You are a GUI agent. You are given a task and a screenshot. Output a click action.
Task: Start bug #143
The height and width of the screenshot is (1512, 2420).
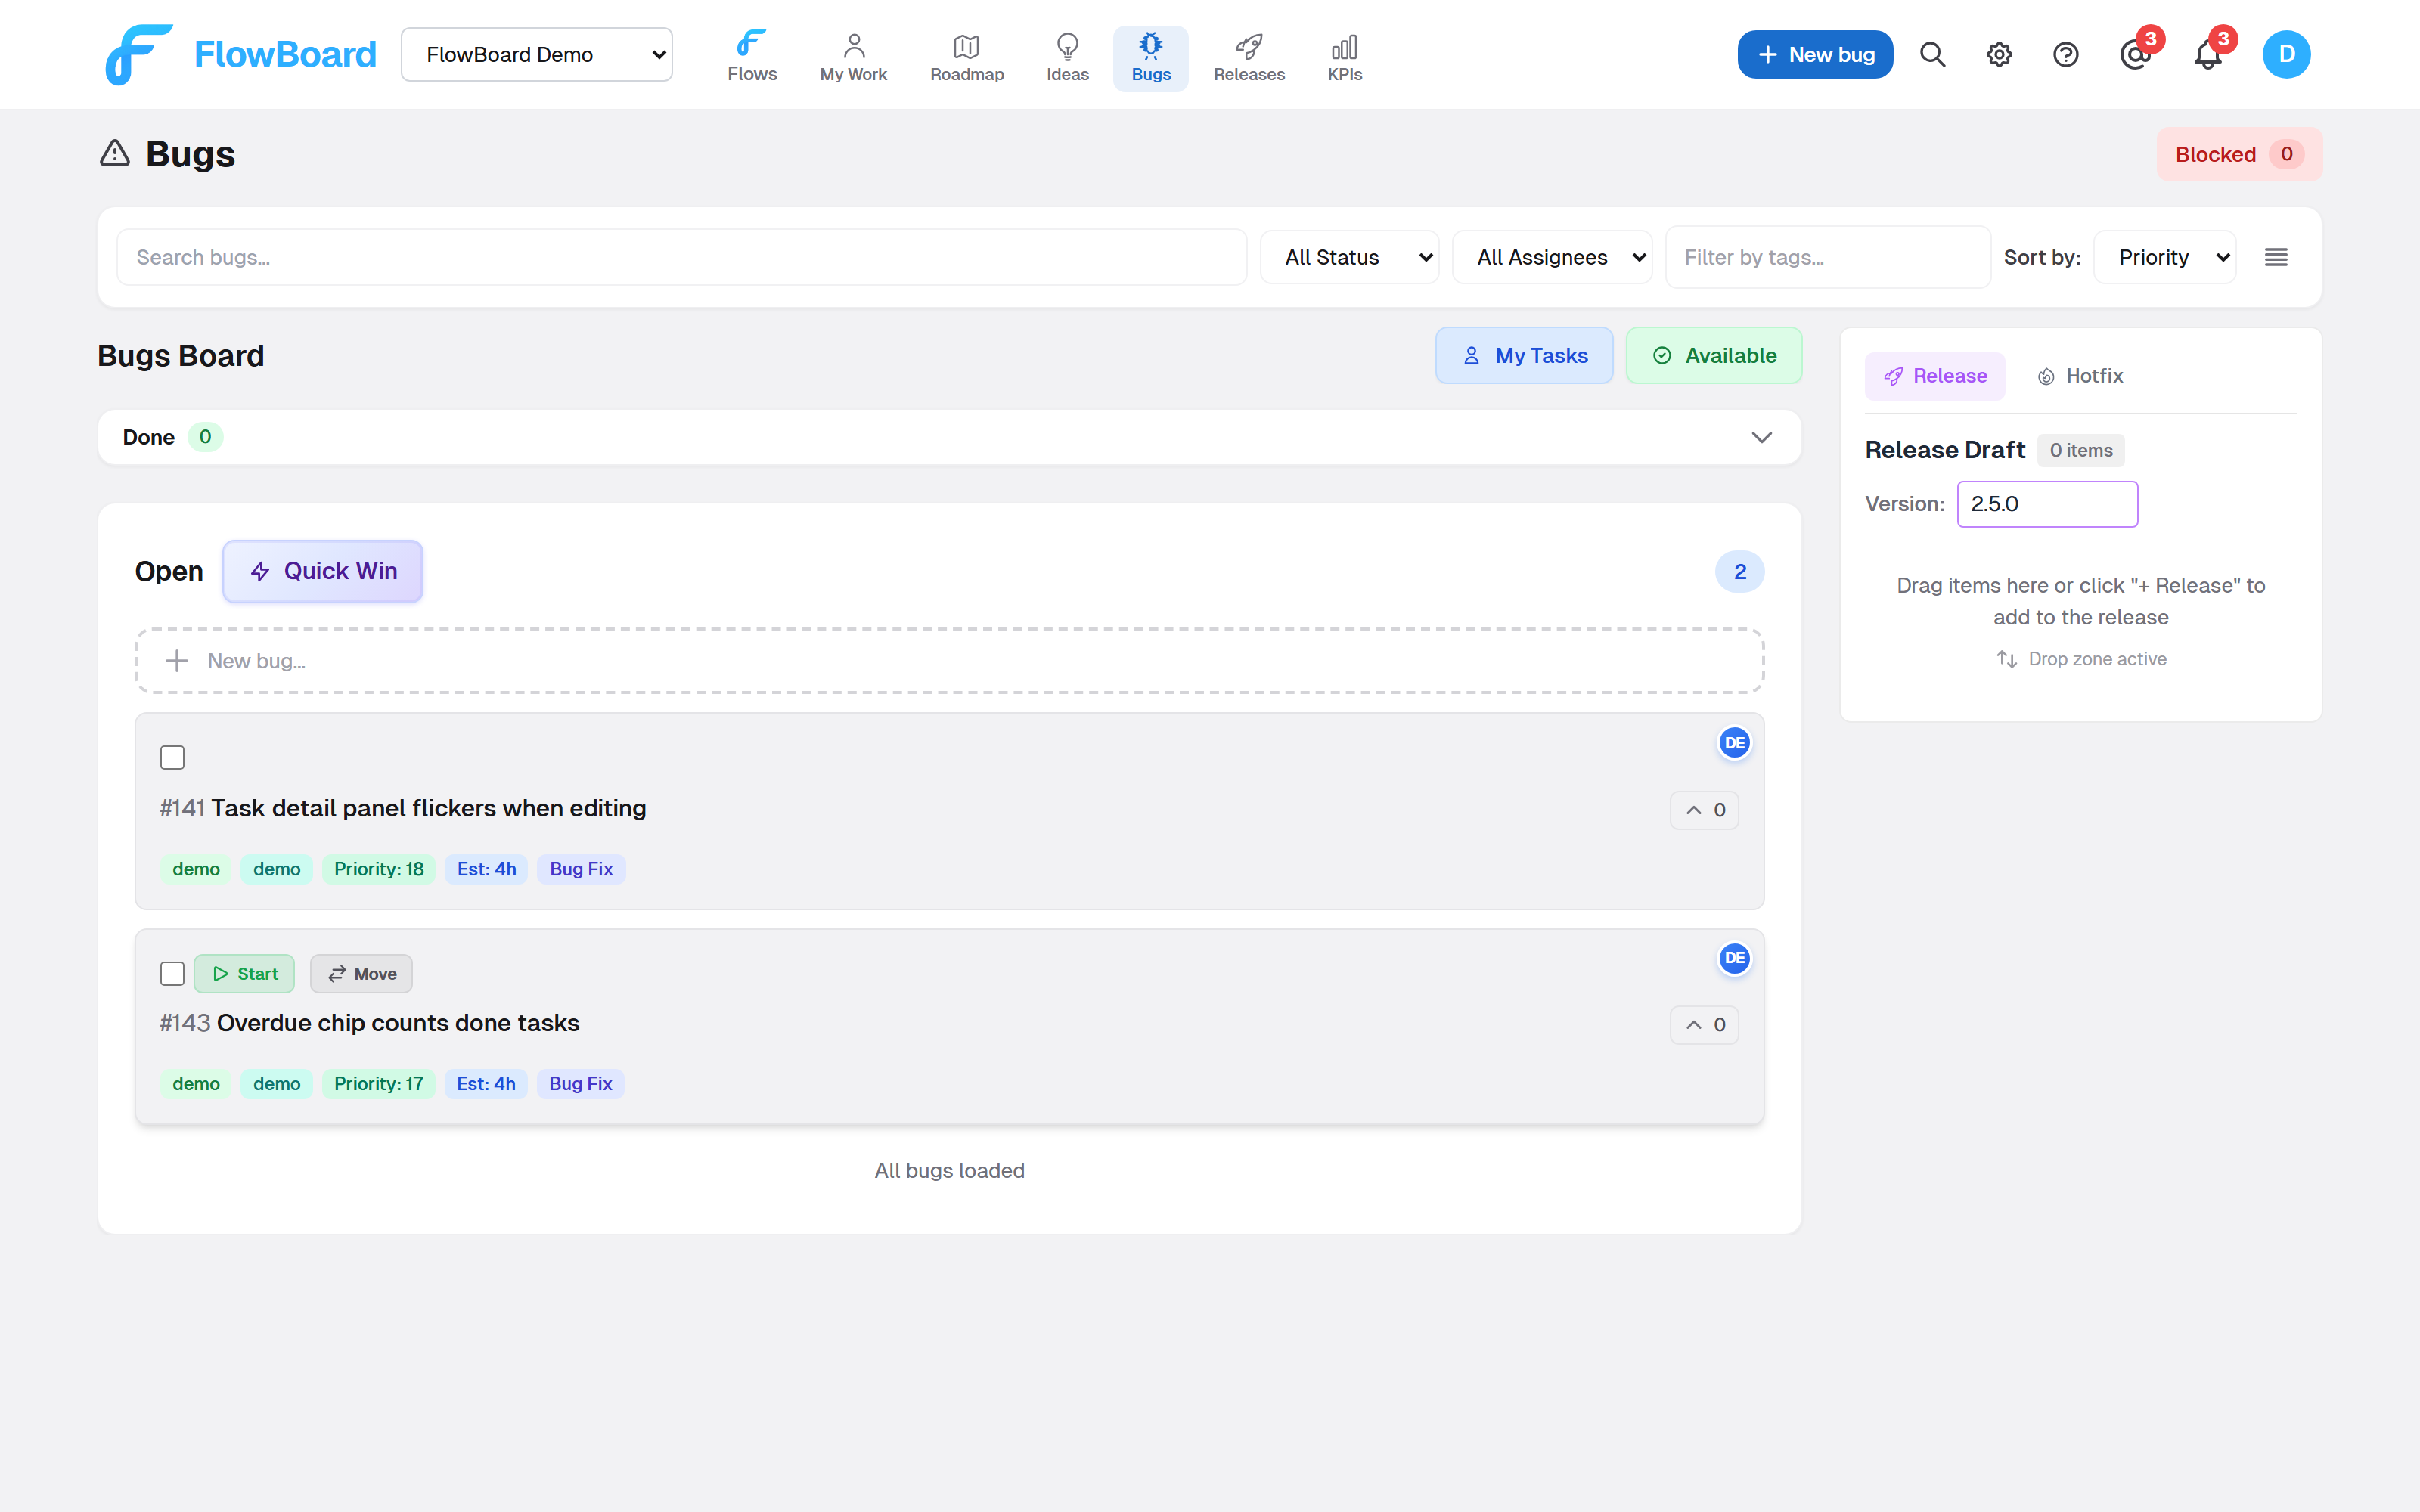click(x=244, y=974)
